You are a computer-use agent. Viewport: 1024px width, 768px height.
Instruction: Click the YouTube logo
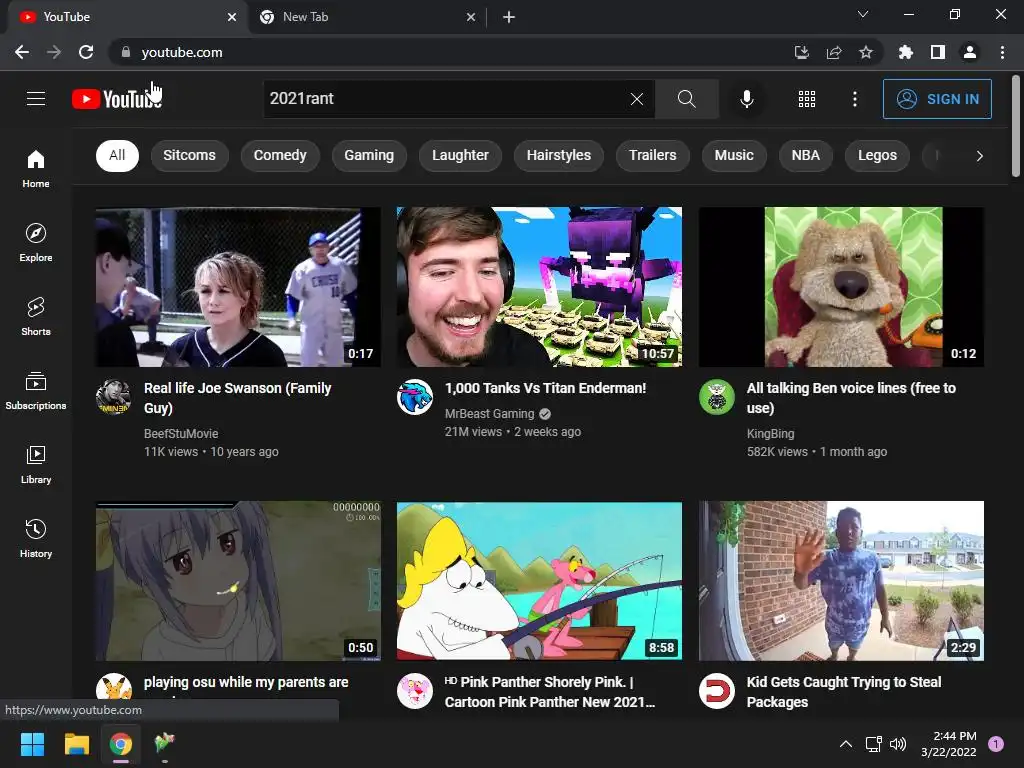[x=117, y=99]
